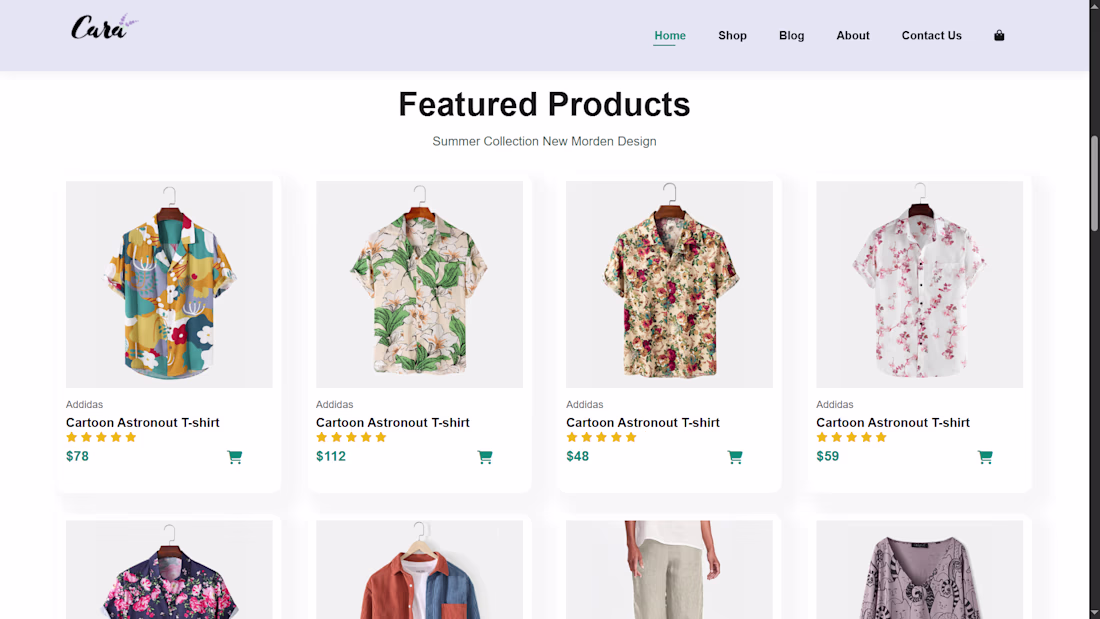Image resolution: width=1100 pixels, height=619 pixels.
Task: Add the $78 shirt to cart
Action: click(235, 457)
